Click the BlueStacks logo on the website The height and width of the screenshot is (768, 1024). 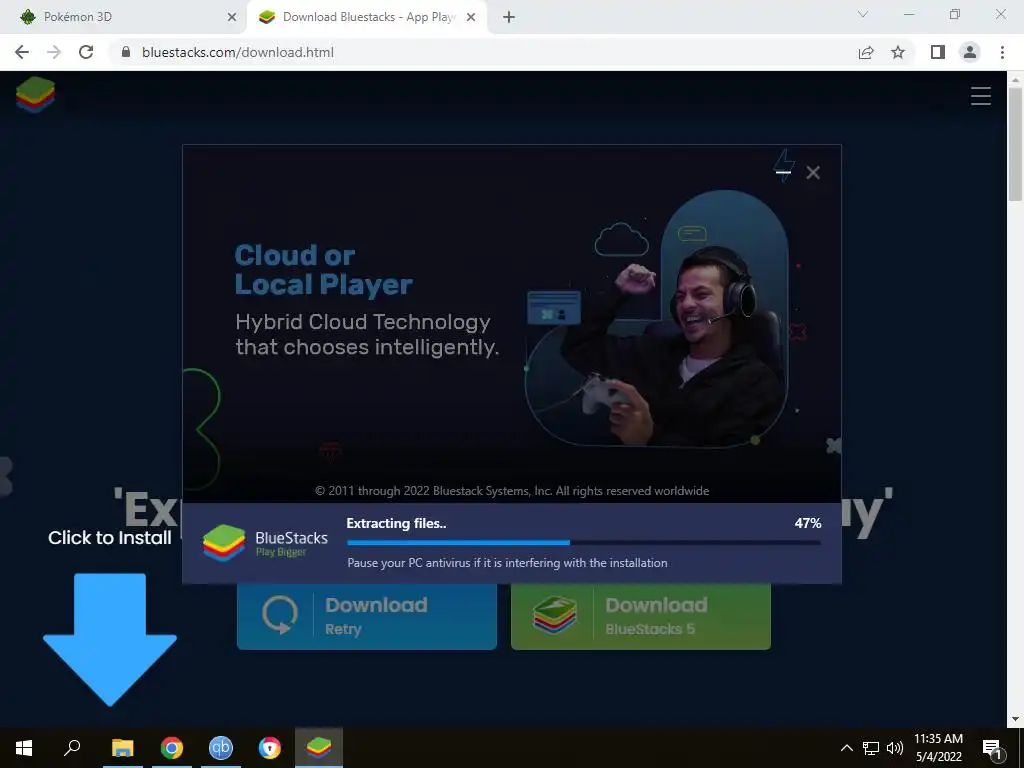pos(35,94)
